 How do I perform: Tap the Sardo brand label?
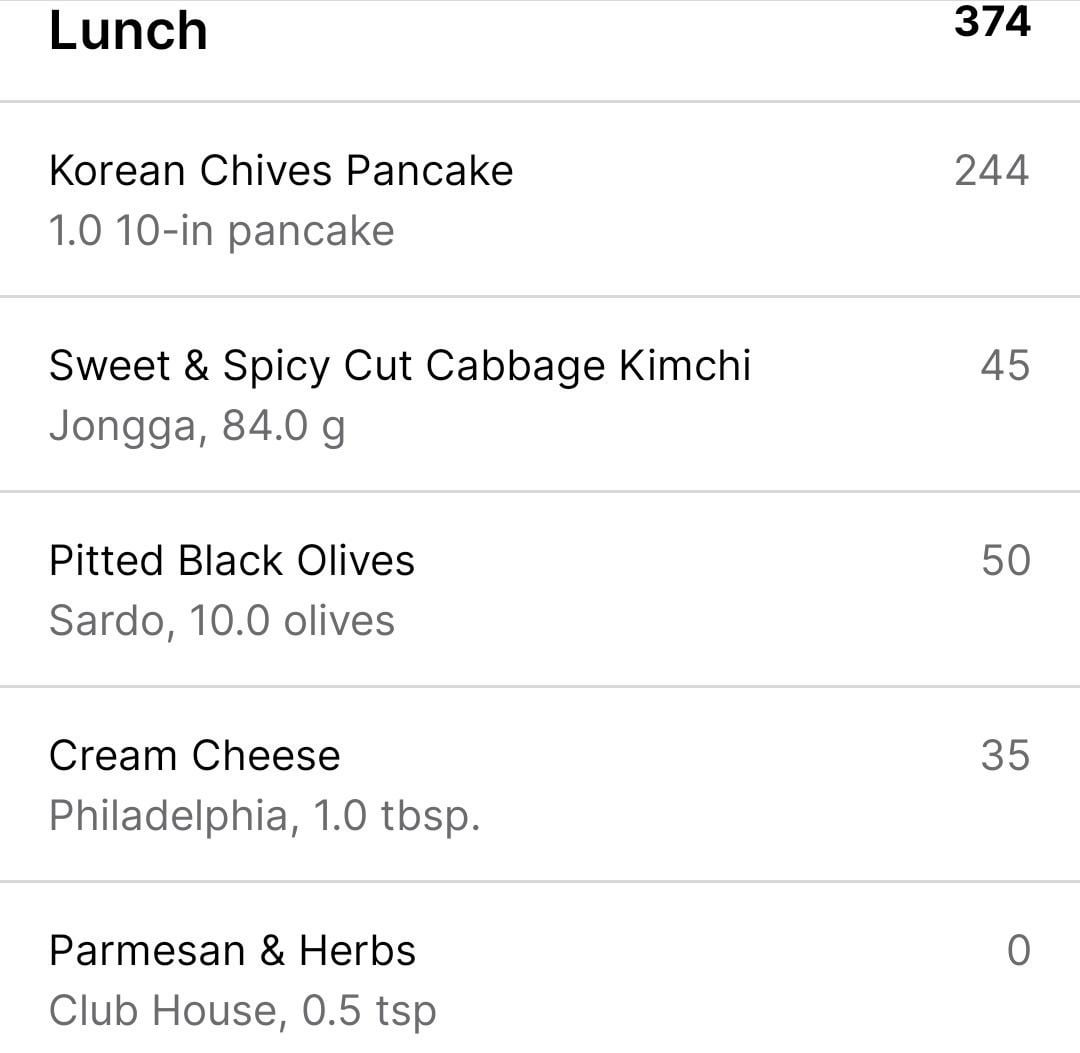pos(106,621)
